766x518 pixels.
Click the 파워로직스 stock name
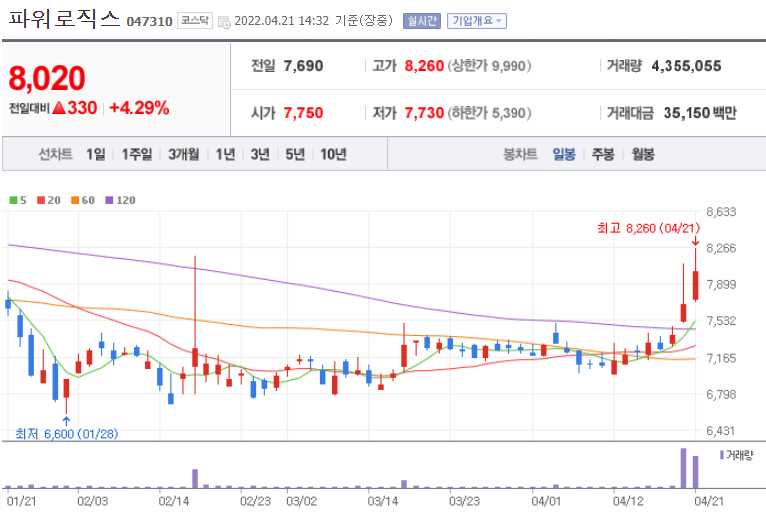(64, 19)
